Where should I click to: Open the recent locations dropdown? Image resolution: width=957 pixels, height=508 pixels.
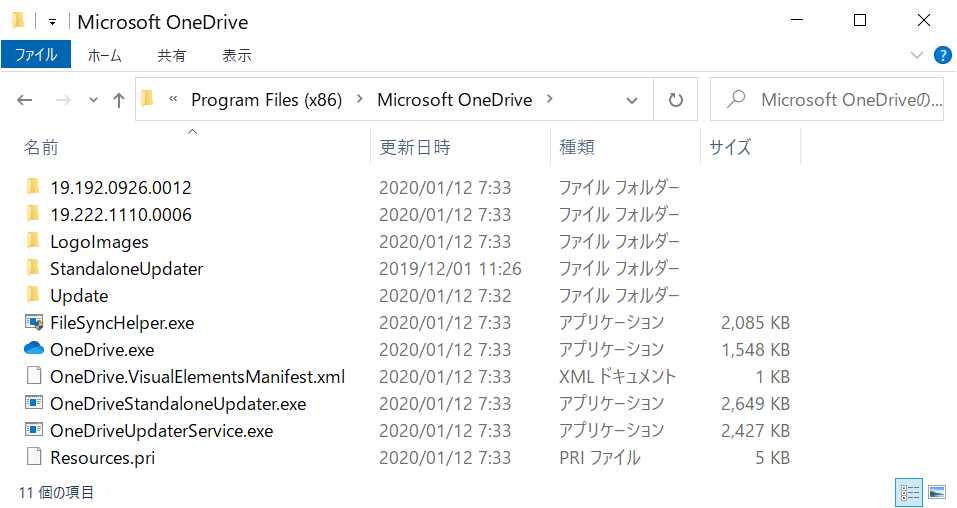point(93,100)
